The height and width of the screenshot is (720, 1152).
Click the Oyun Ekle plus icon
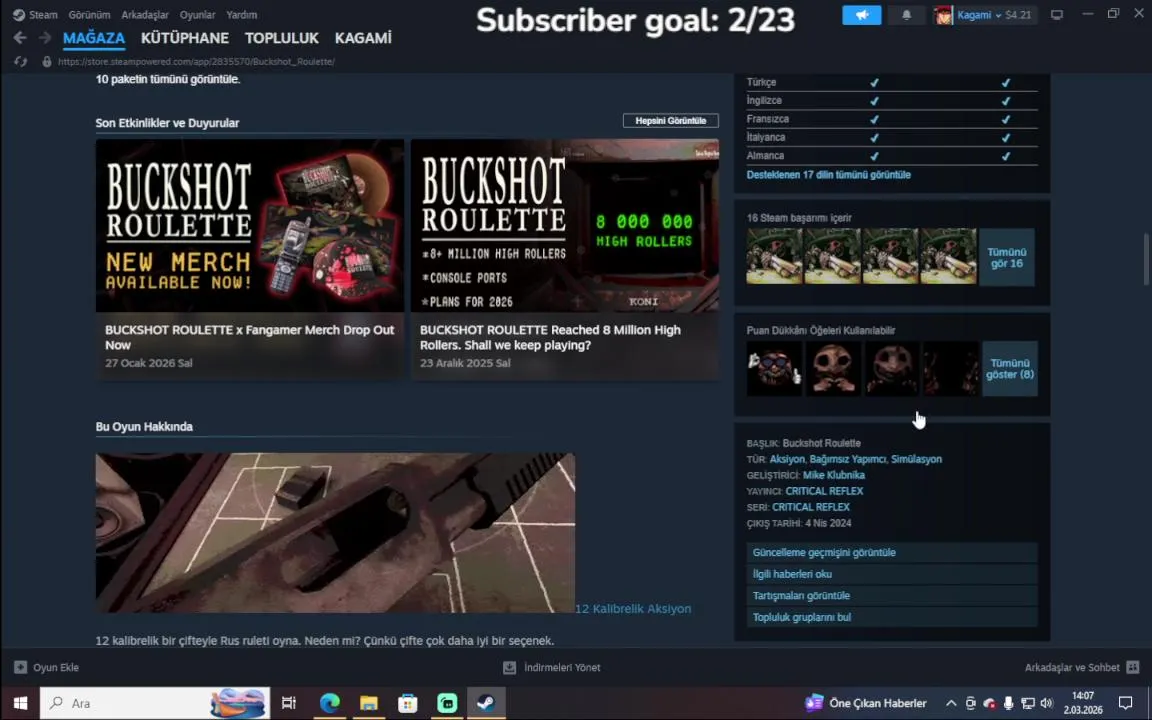21,667
